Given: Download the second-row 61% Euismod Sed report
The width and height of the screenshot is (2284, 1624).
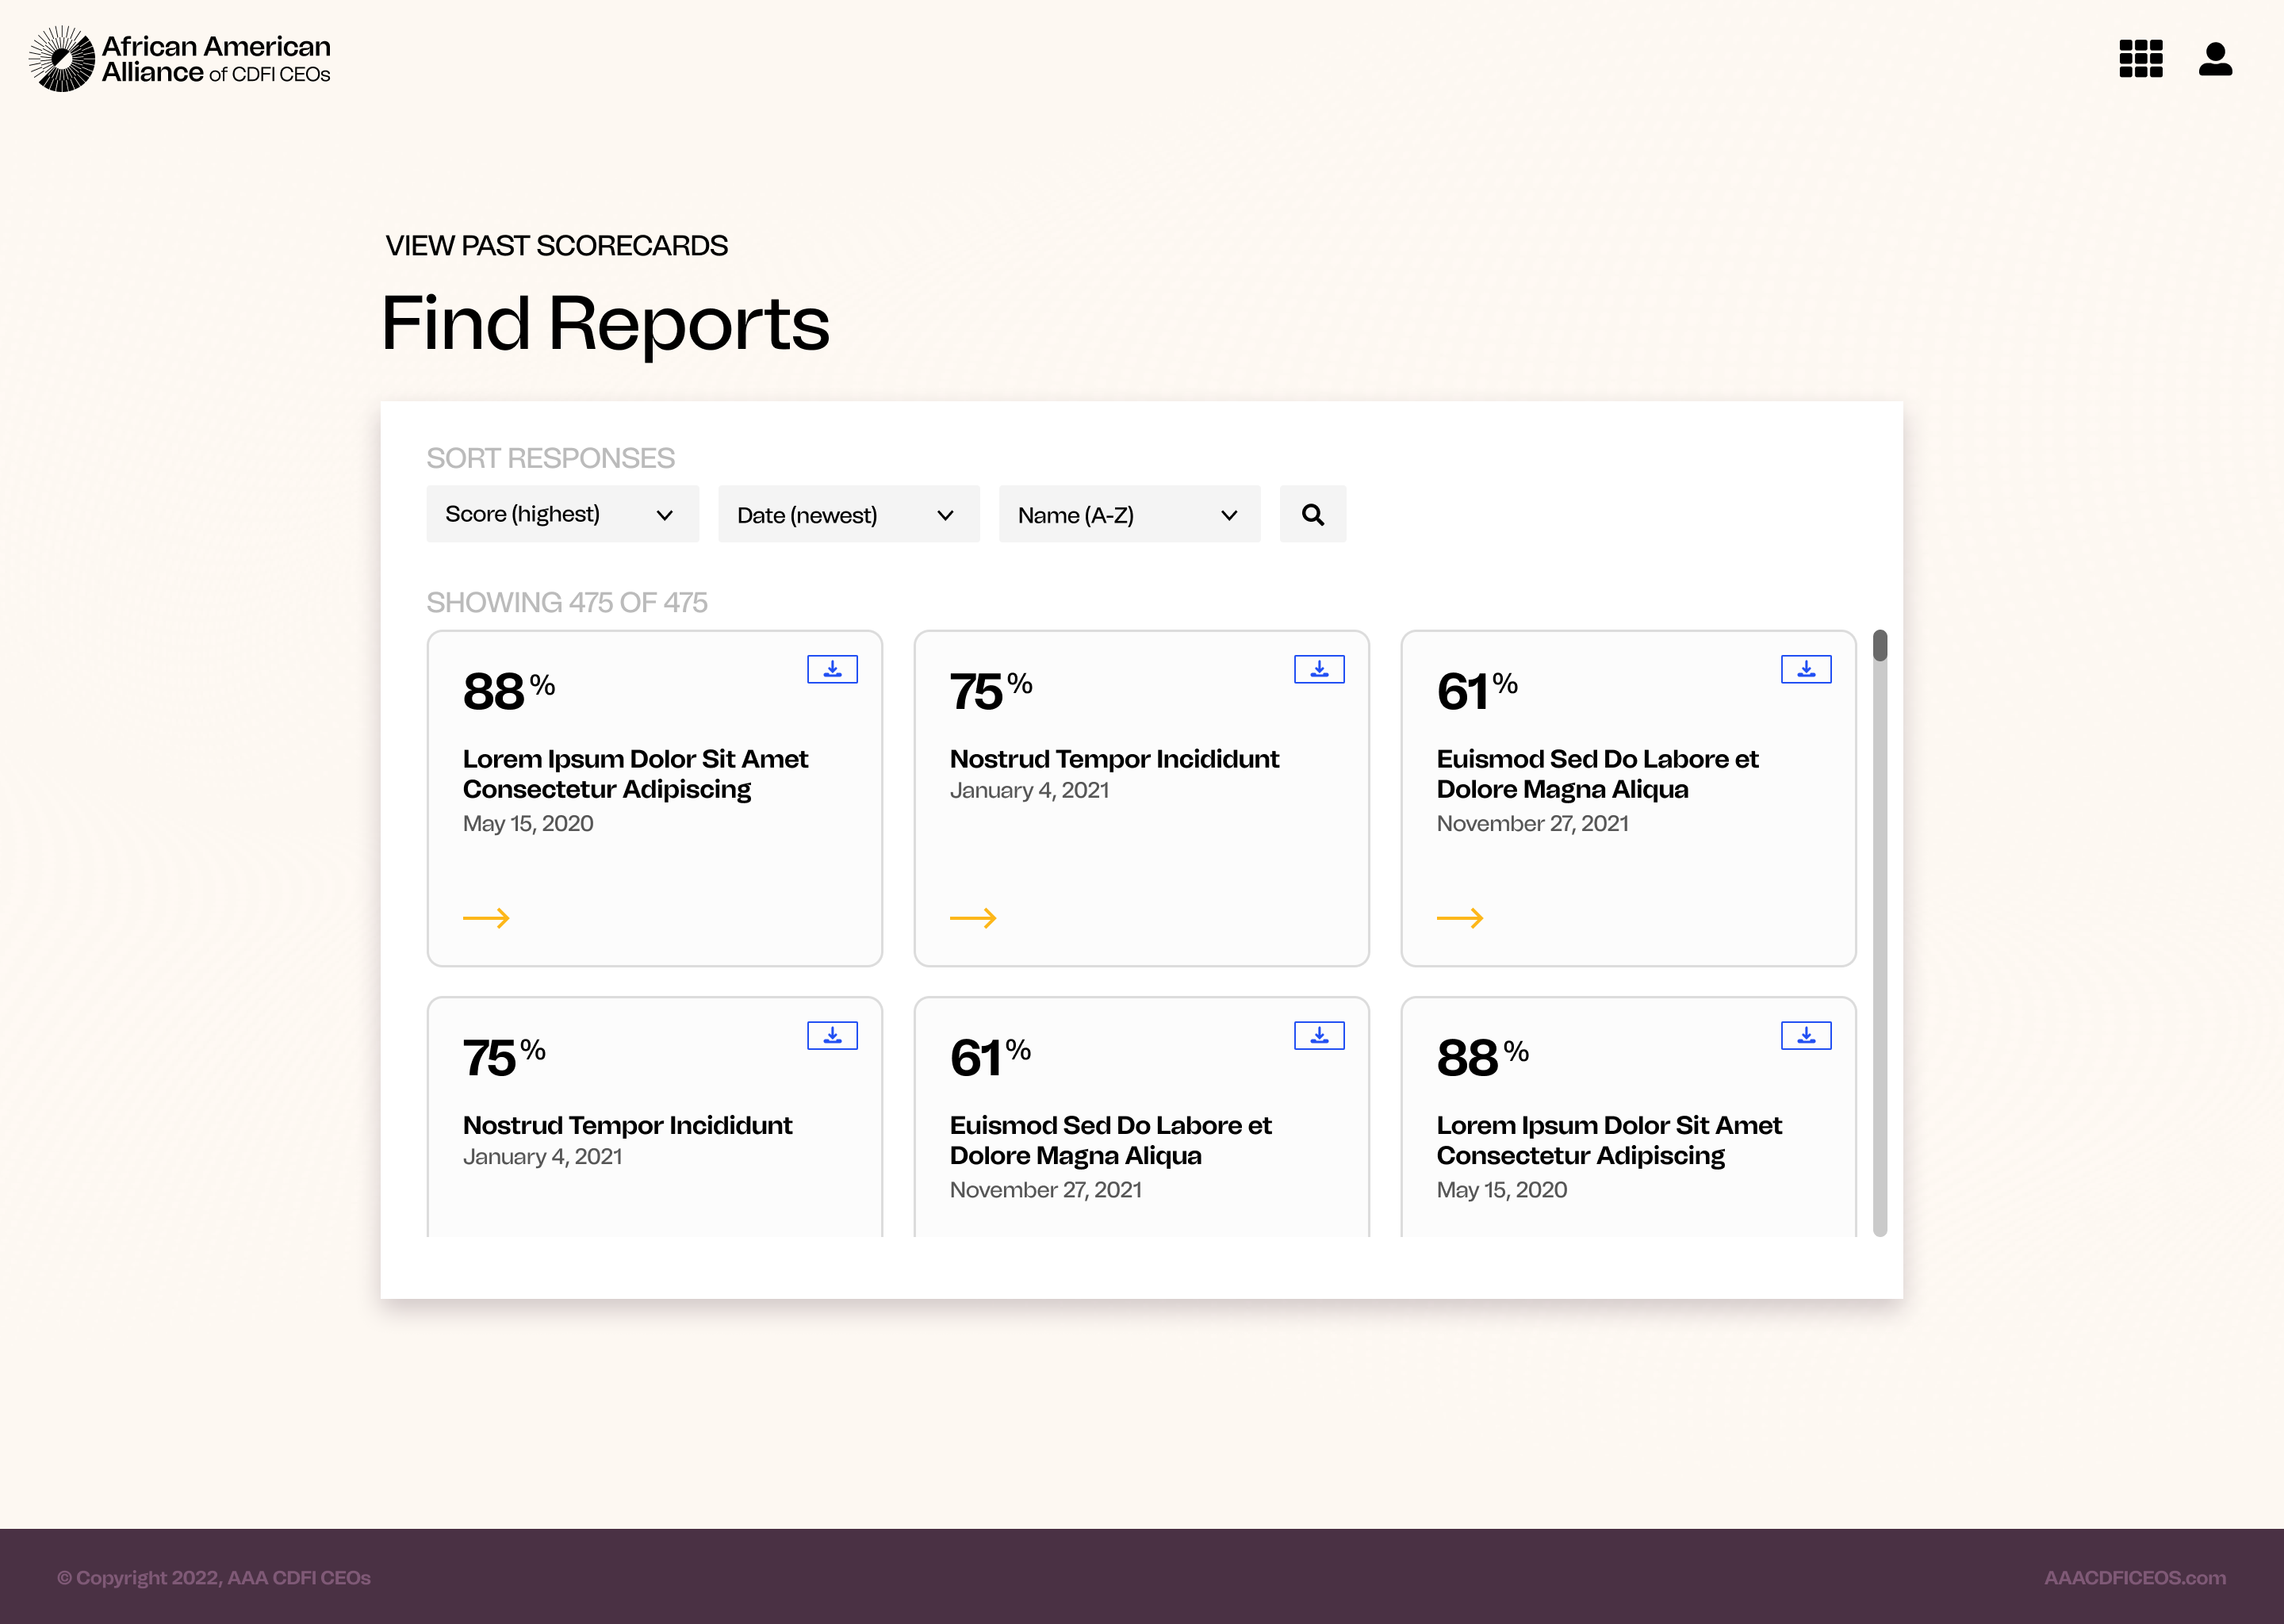Looking at the screenshot, I should pos(1319,1035).
